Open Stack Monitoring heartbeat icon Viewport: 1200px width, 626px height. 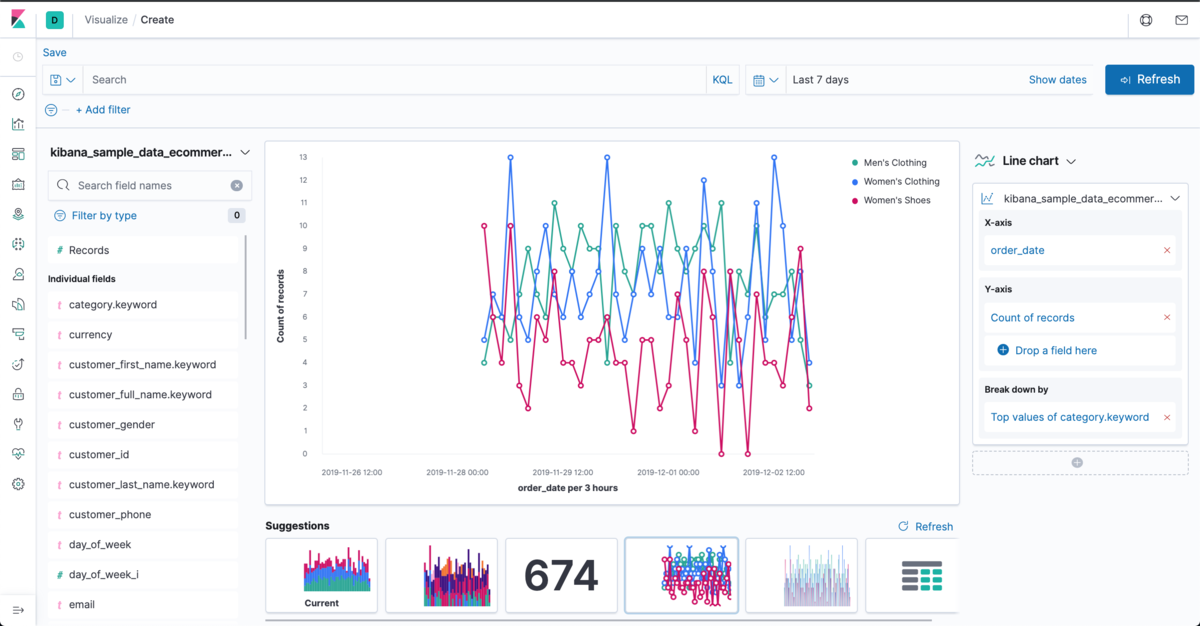point(18,454)
